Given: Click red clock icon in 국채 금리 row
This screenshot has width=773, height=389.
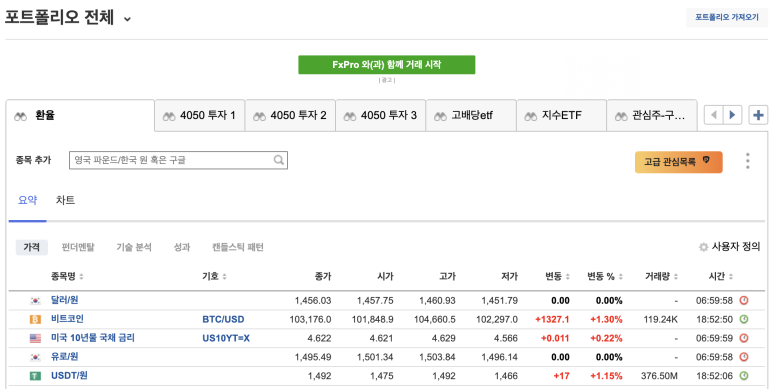Looking at the screenshot, I should click(x=744, y=338).
